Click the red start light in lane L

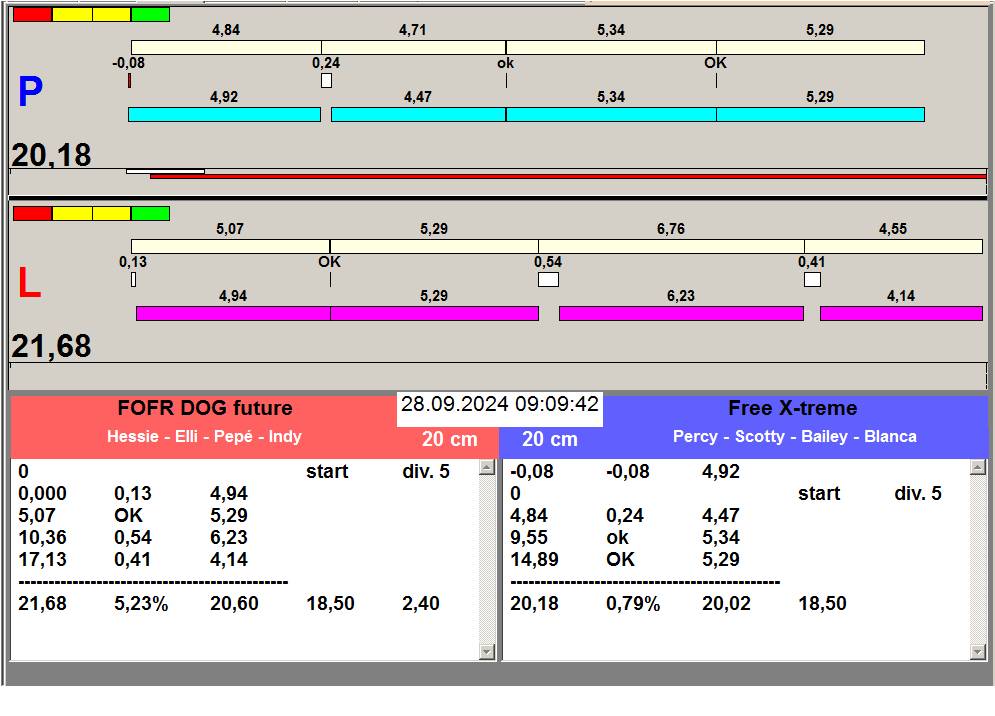32,213
